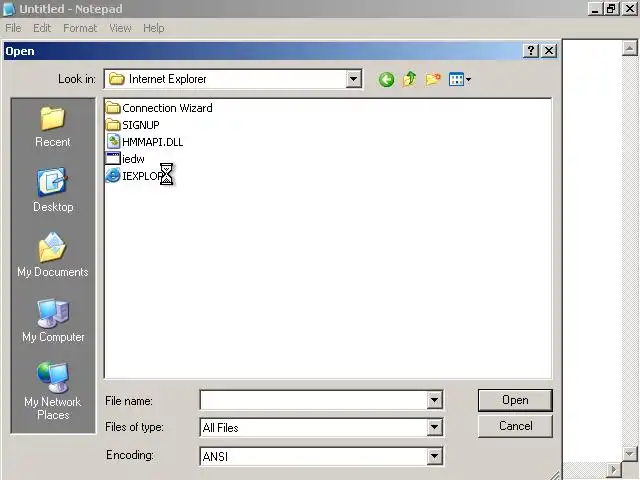Screen dimensions: 640x480
Task: Click Notepad's scroll right arrow
Action: pos(613,470)
